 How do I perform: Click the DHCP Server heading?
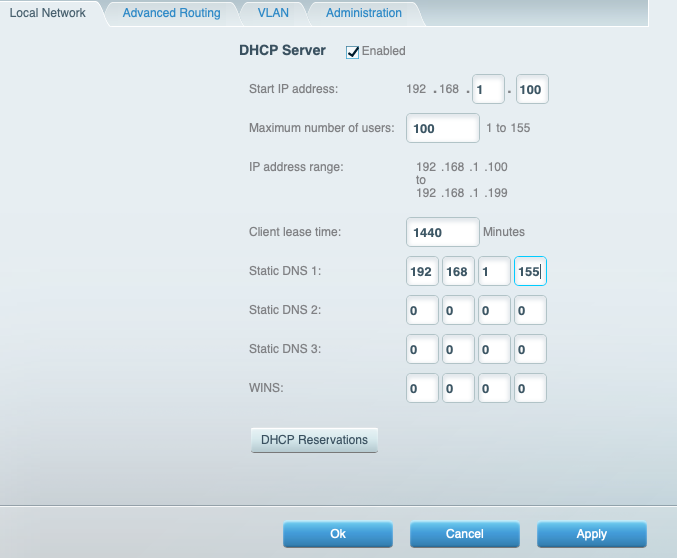click(282, 50)
